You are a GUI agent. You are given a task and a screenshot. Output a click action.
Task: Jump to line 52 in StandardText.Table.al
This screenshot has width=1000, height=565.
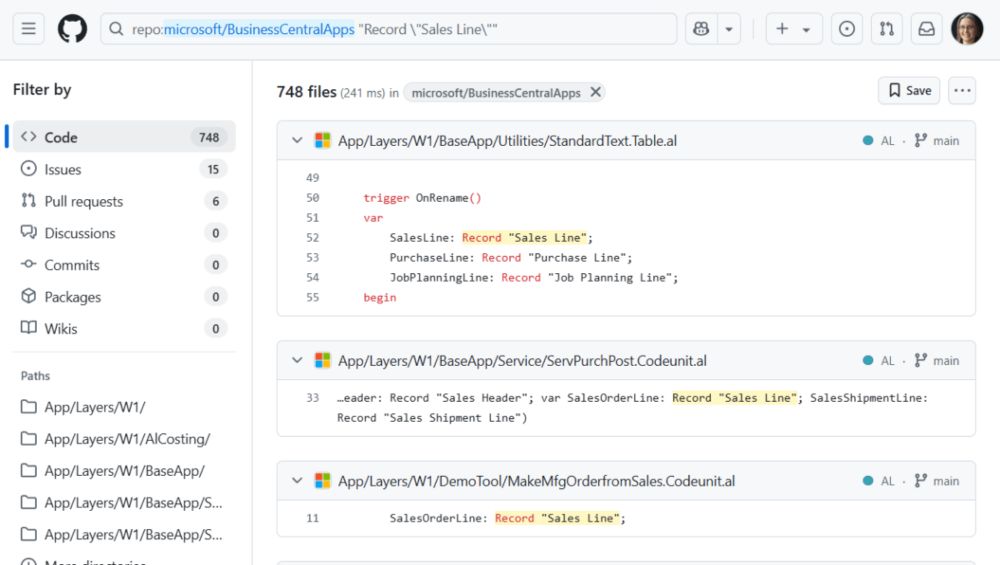[x=312, y=238]
